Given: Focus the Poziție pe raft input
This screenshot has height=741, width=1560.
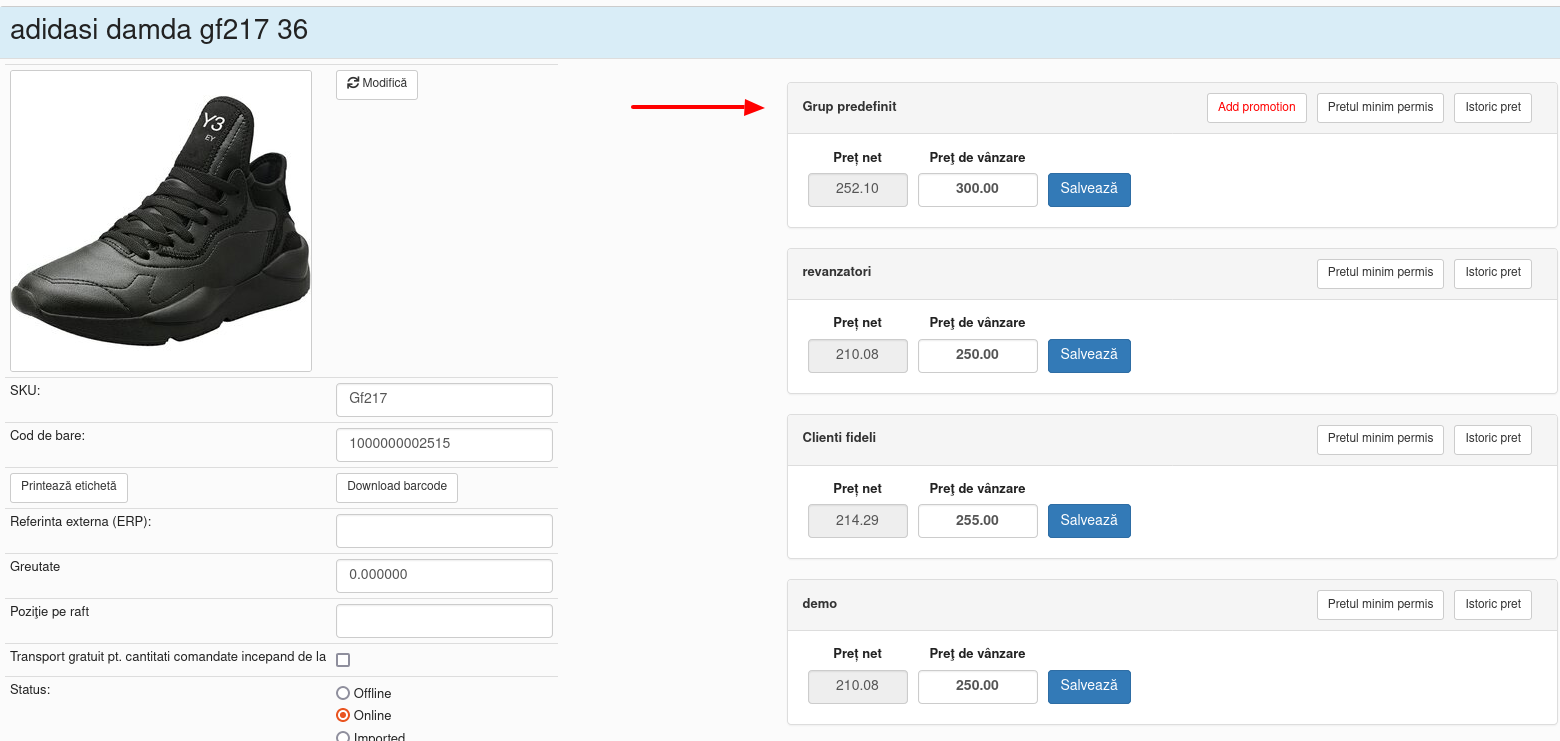Looking at the screenshot, I should tap(444, 621).
